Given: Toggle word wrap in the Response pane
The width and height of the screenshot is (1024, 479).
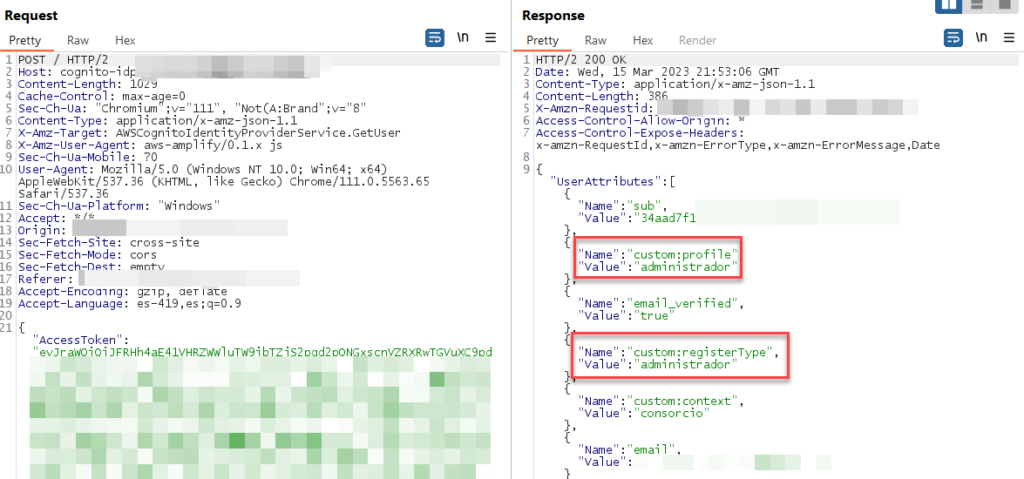Looking at the screenshot, I should pos(953,38).
